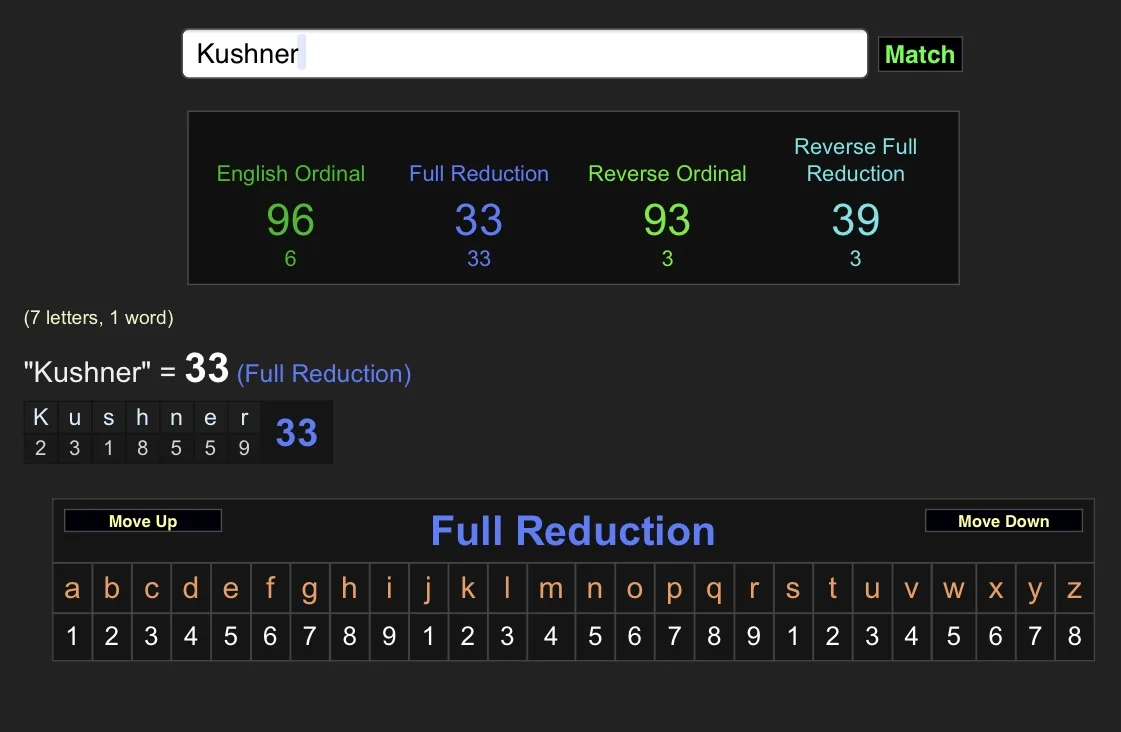Image resolution: width=1121 pixels, height=732 pixels.
Task: Click the letter c in the cipher chart
Action: click(x=151, y=588)
